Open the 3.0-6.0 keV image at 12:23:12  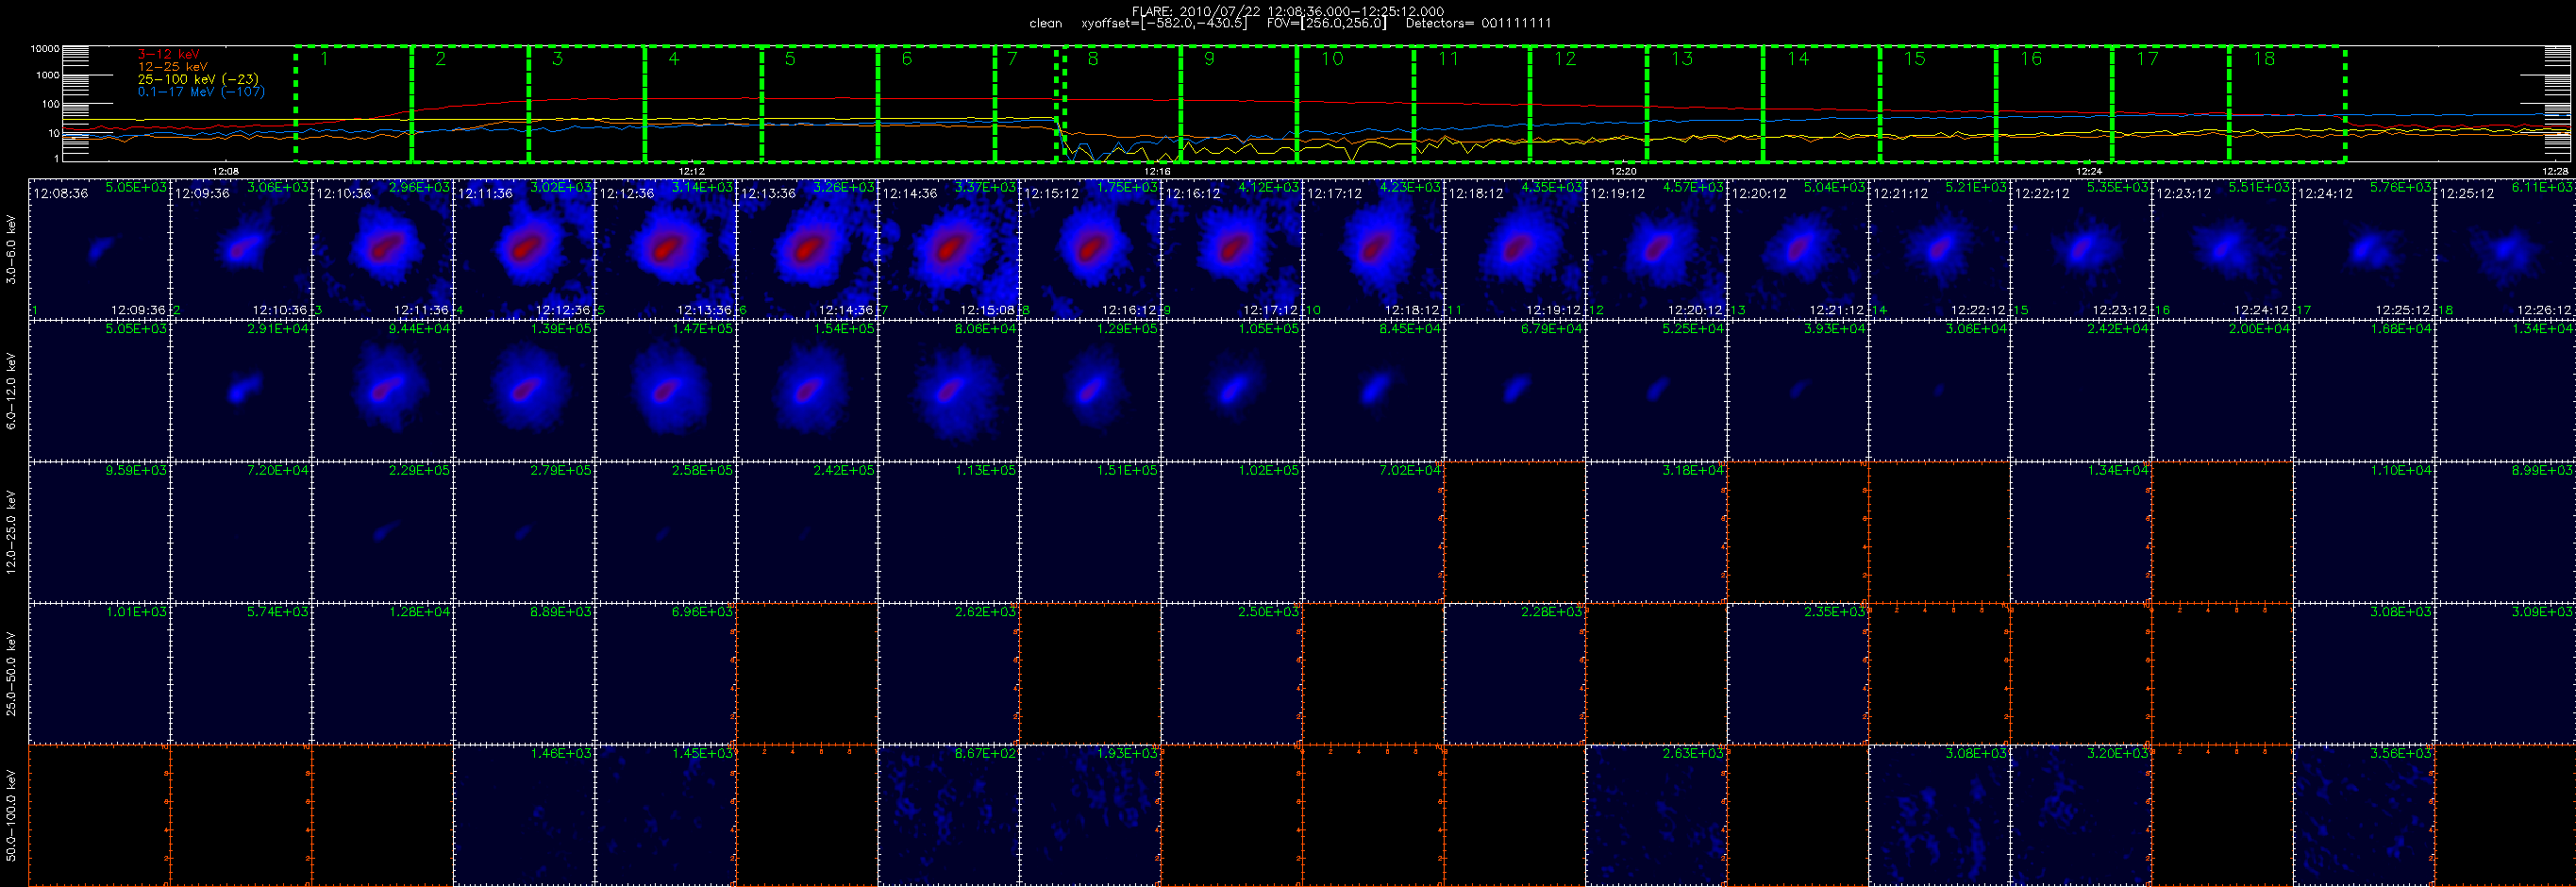(x=2223, y=249)
